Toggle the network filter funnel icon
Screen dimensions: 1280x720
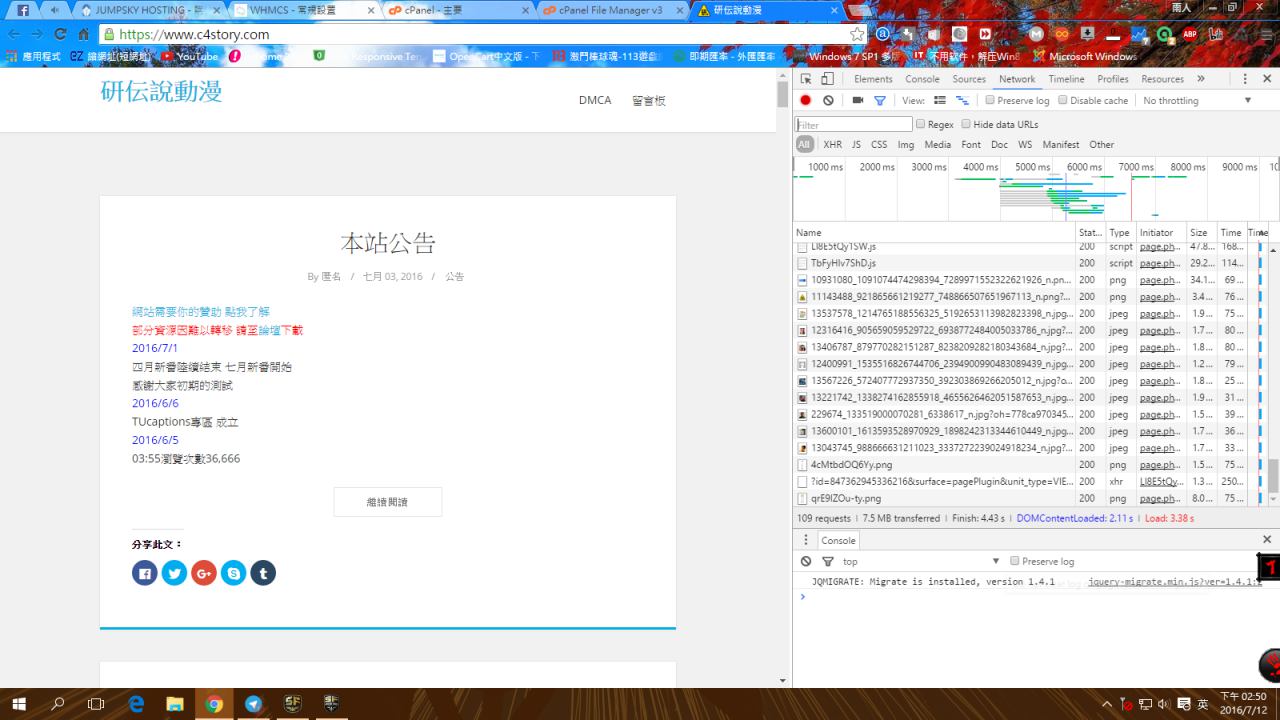880,100
